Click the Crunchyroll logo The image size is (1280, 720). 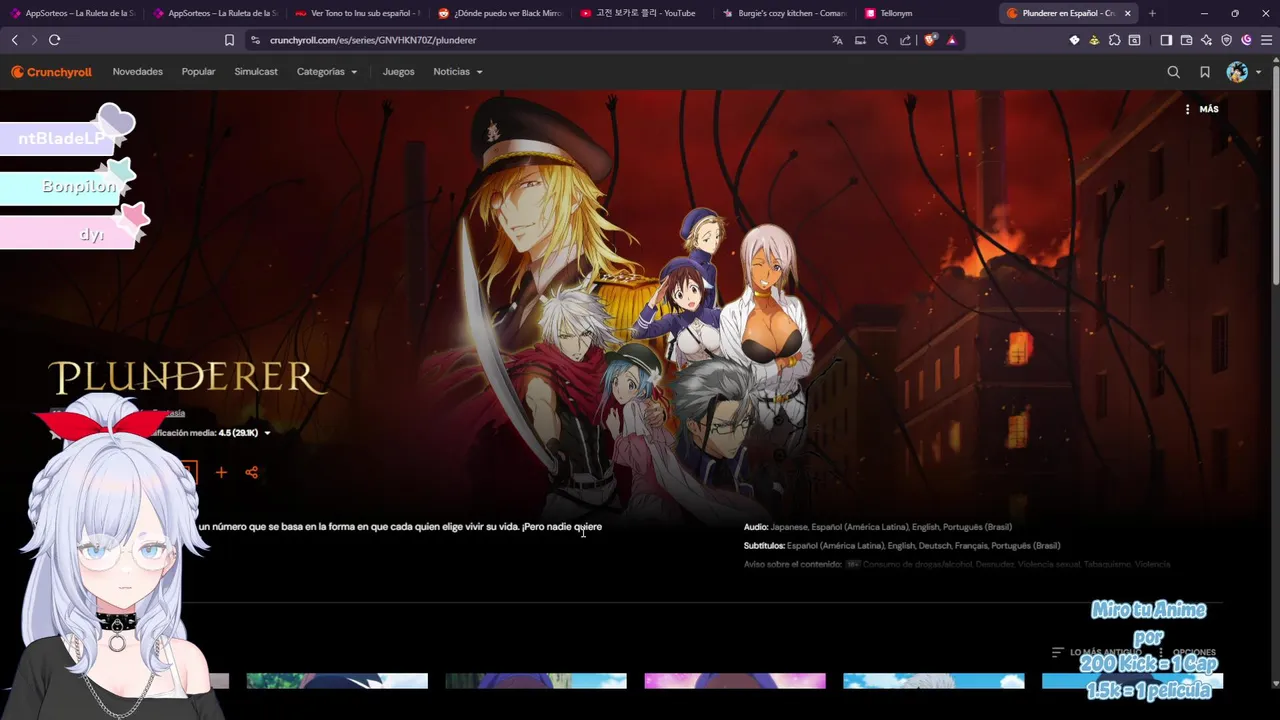point(51,72)
